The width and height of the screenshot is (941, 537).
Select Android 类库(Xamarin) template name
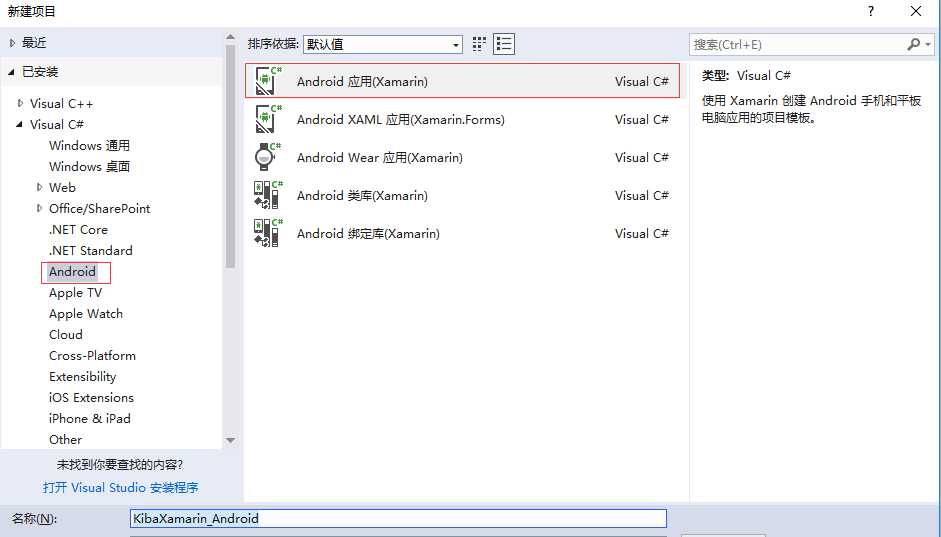[x=362, y=196]
